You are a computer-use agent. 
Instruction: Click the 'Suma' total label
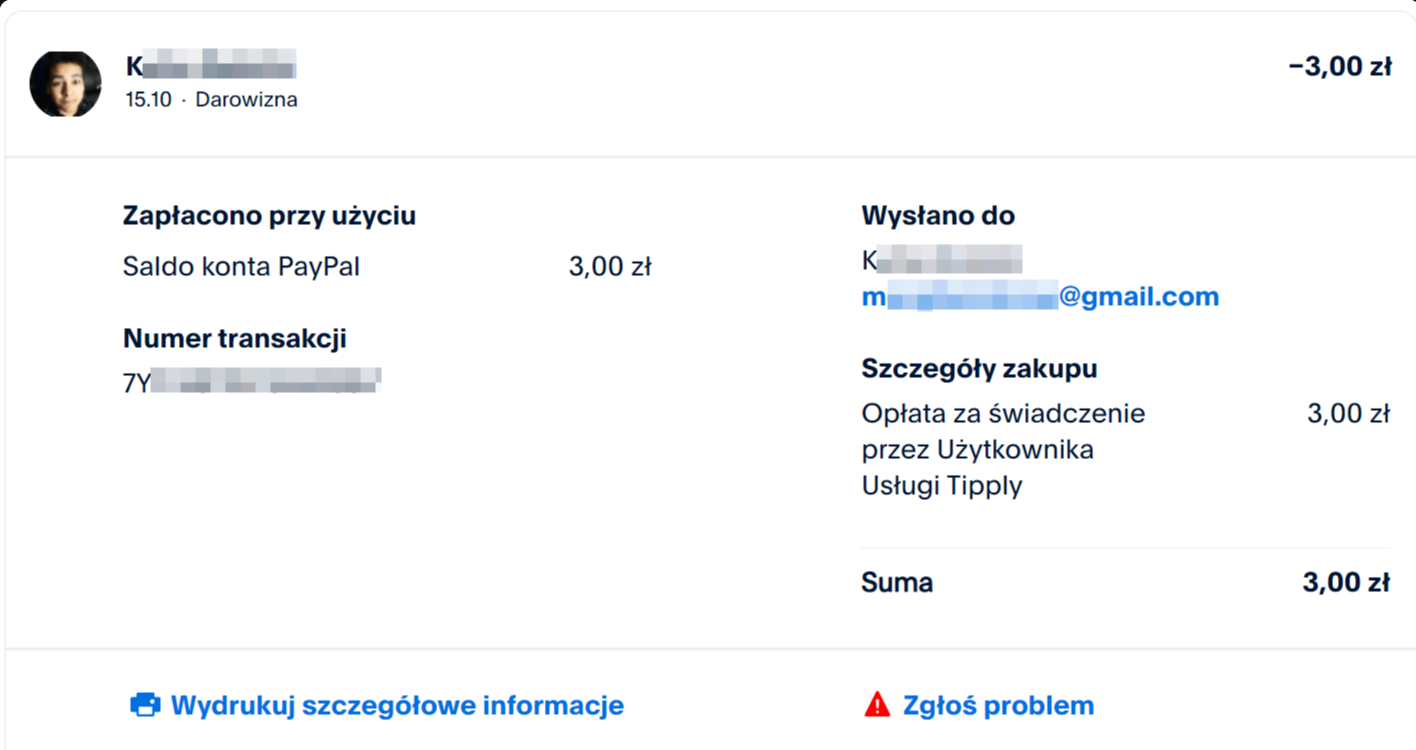click(x=897, y=582)
